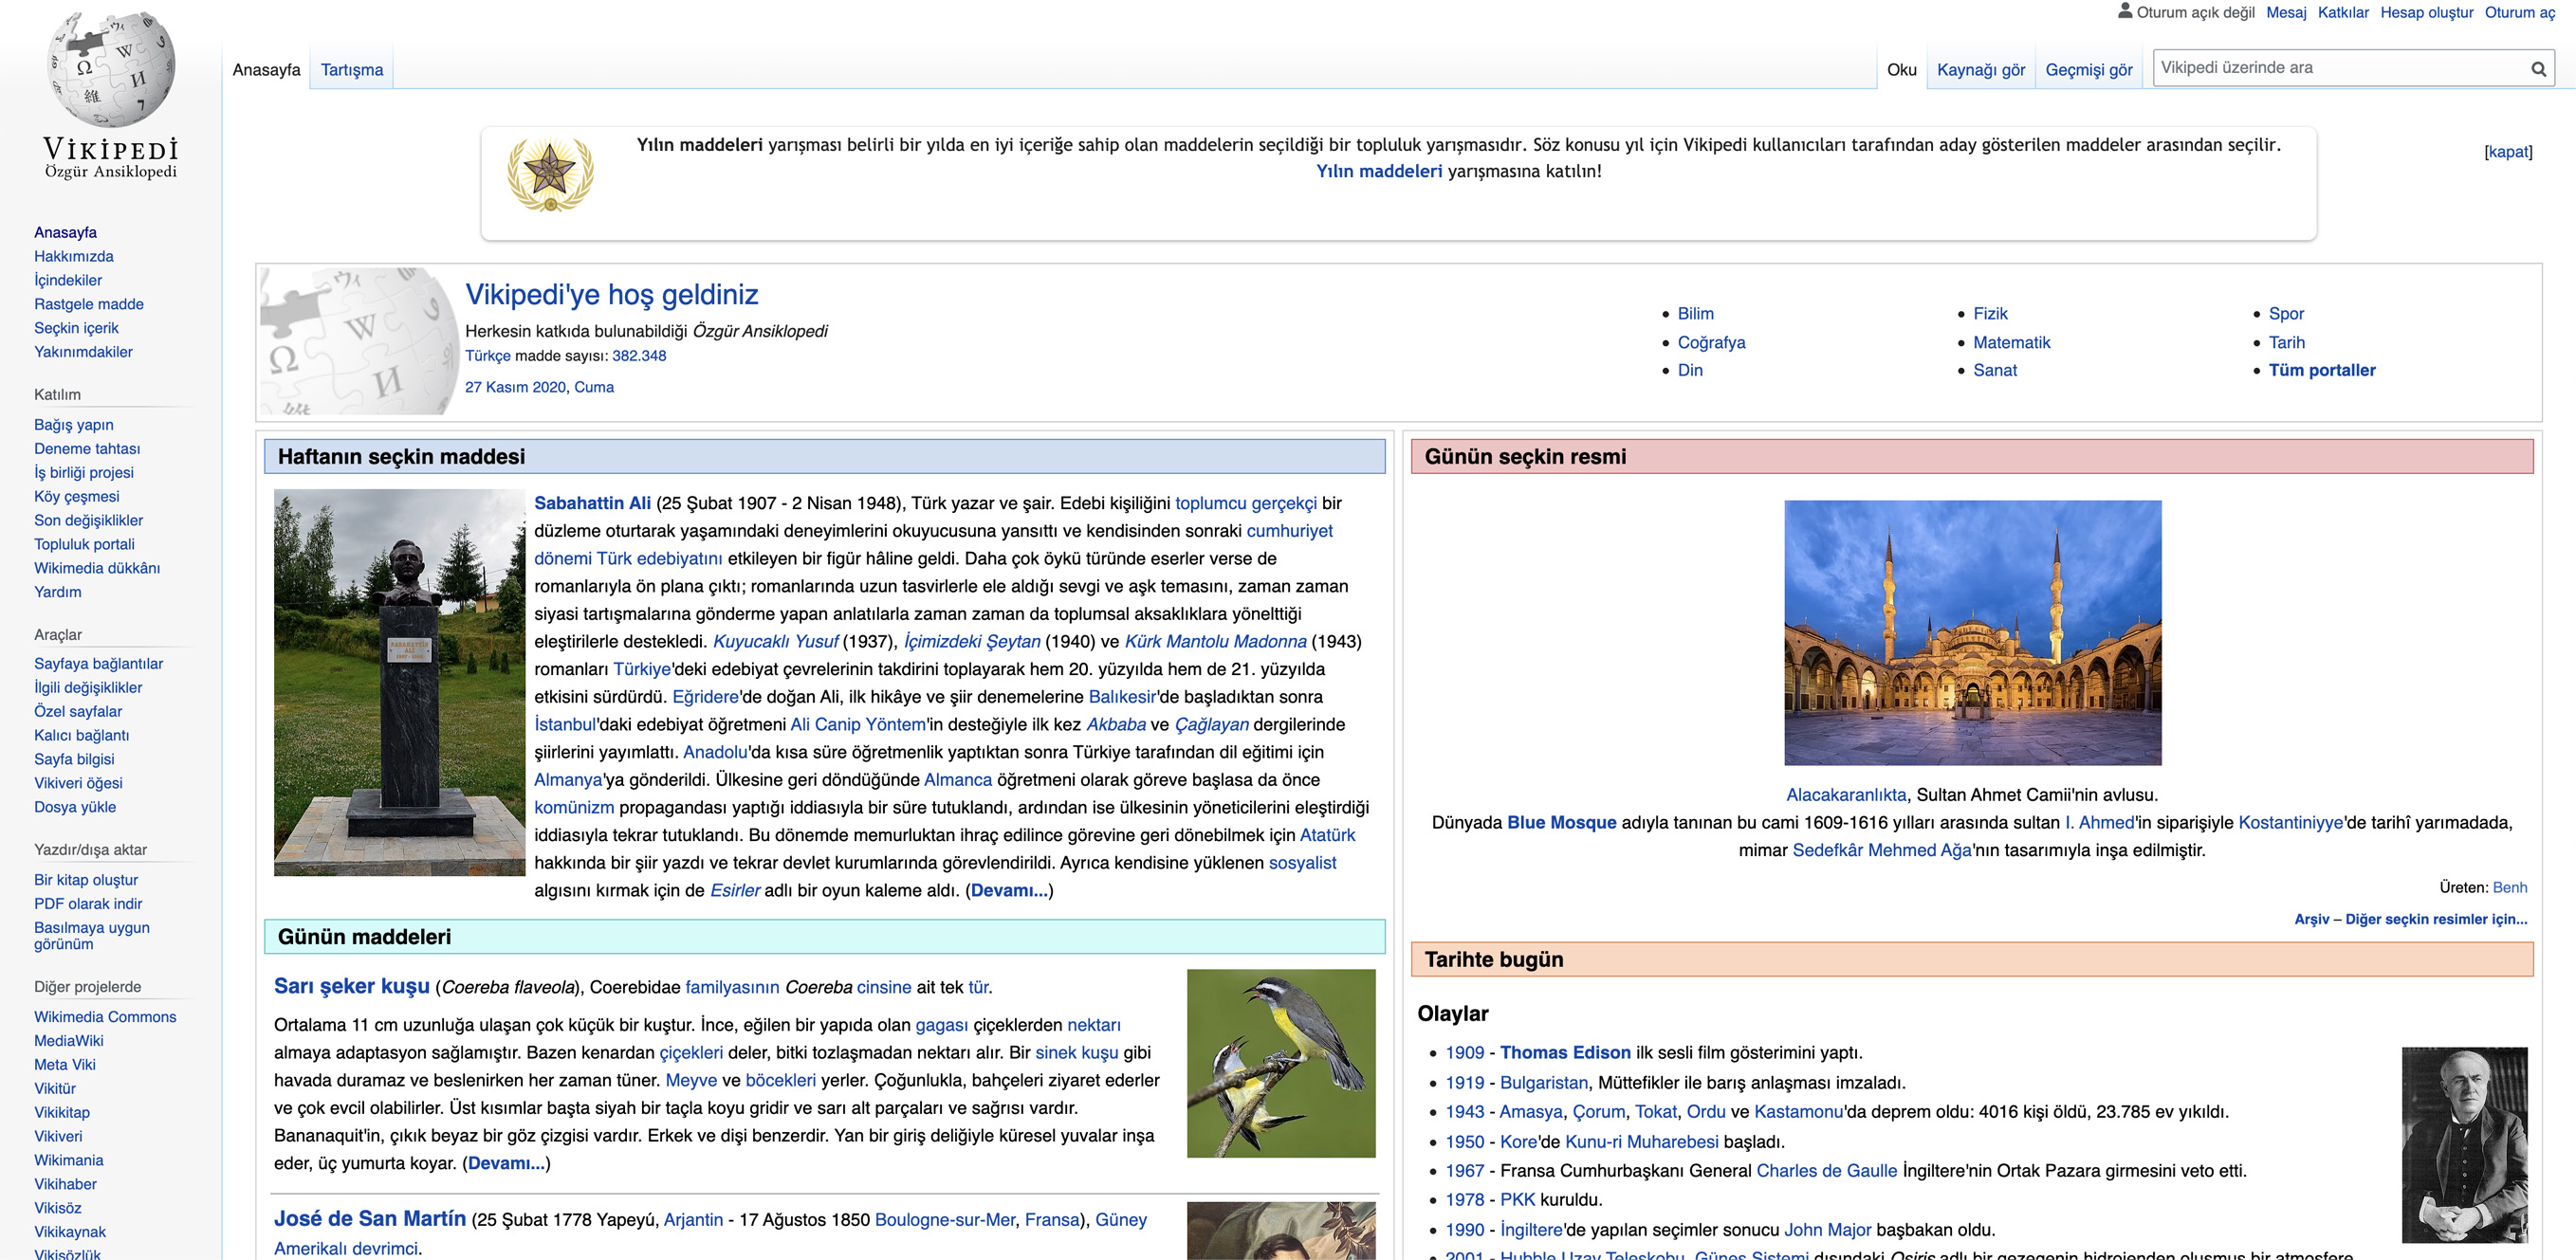The image size is (2576, 1260).
Task: Click PDF olarak indir
Action: 88,904
